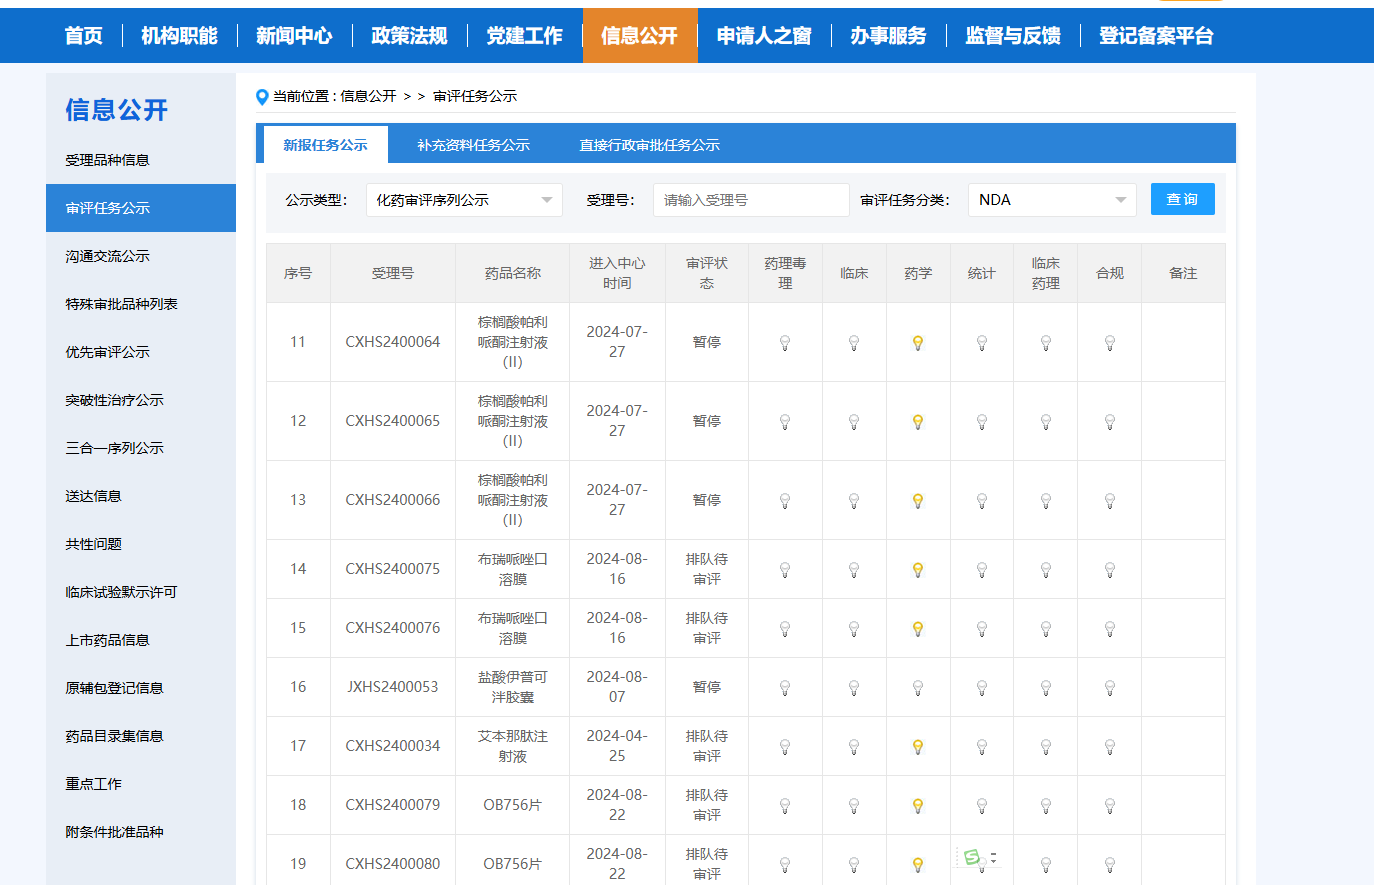Click 信息公开 in the breadcrumb
This screenshot has width=1374, height=885.
[x=368, y=96]
